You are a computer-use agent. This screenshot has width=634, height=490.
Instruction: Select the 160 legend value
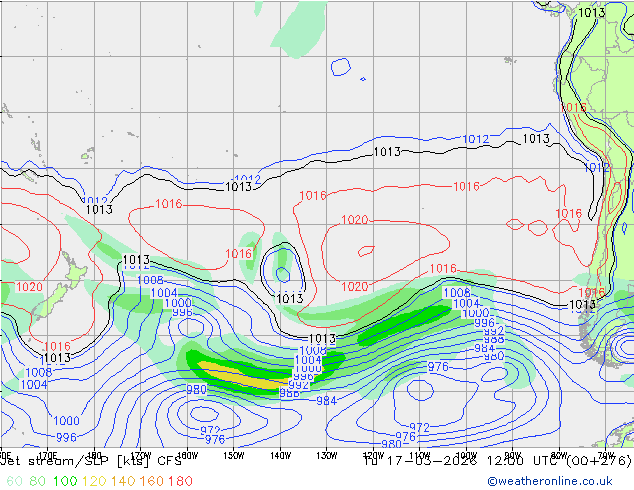(x=152, y=481)
